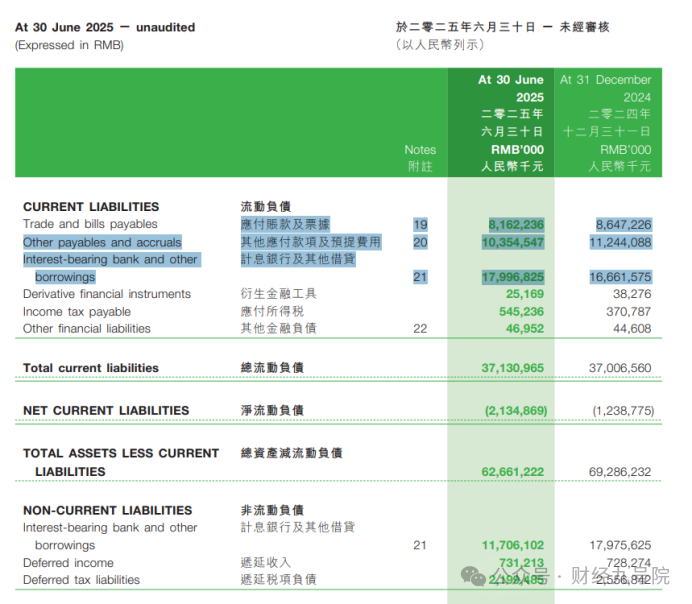Click TOTAL ASSETS LESS CURRENT heading

pos(121,454)
